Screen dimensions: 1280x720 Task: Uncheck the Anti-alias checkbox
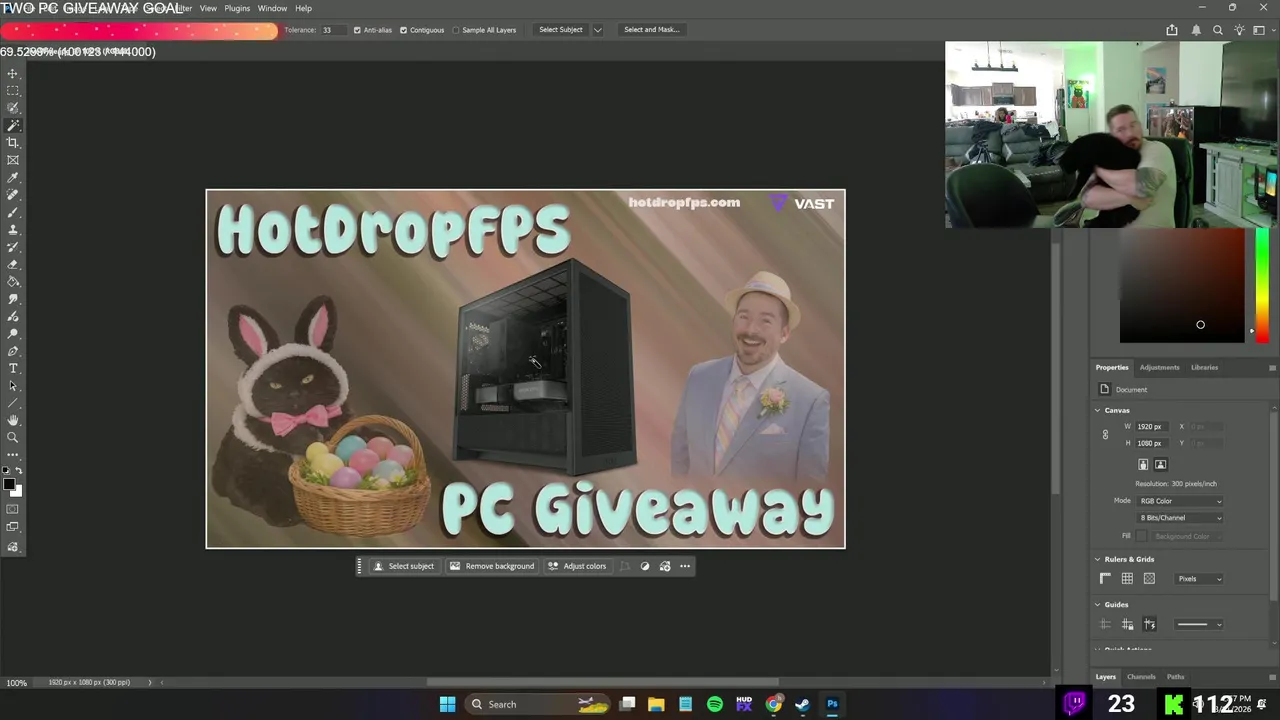(357, 30)
